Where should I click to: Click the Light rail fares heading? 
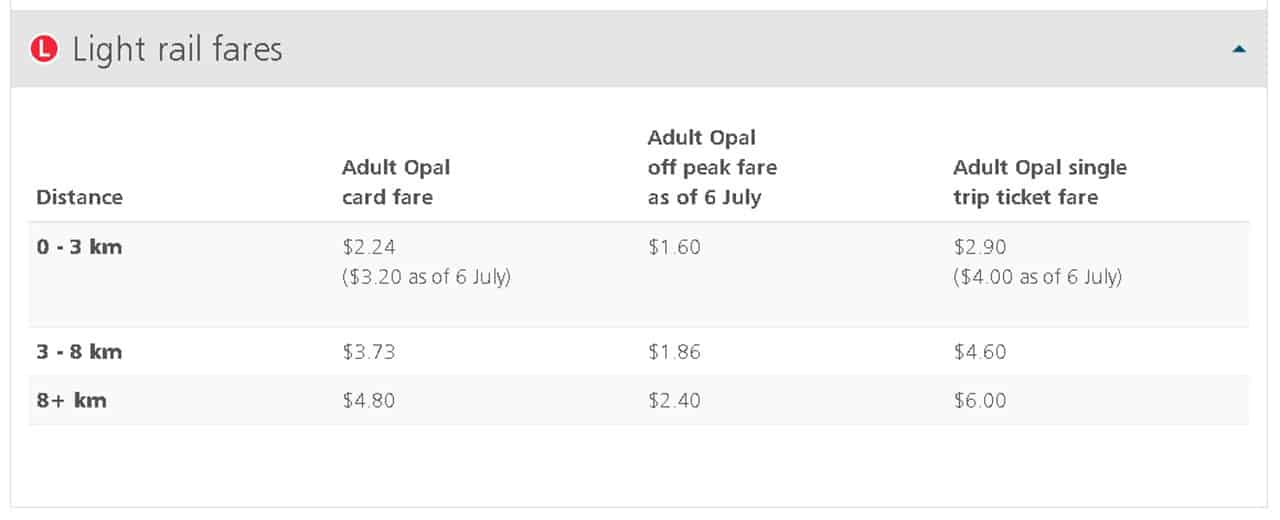point(177,49)
